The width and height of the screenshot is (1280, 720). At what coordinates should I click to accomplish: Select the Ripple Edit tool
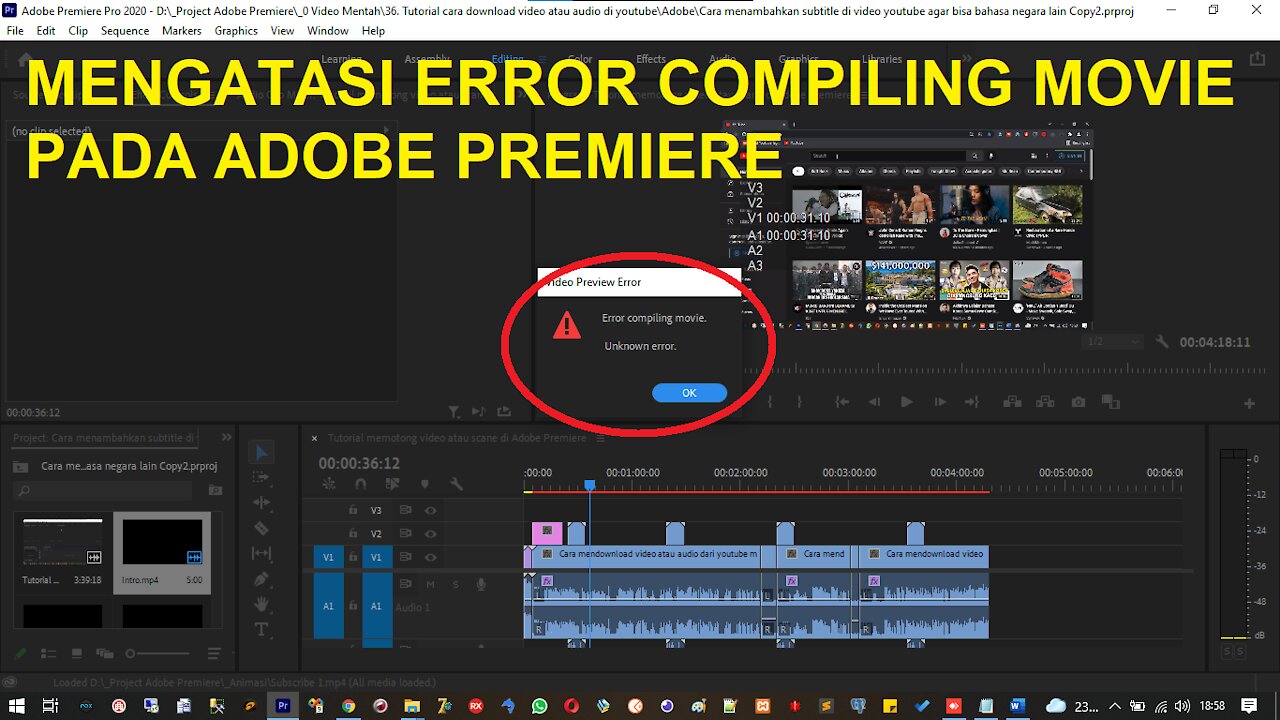pos(261,503)
